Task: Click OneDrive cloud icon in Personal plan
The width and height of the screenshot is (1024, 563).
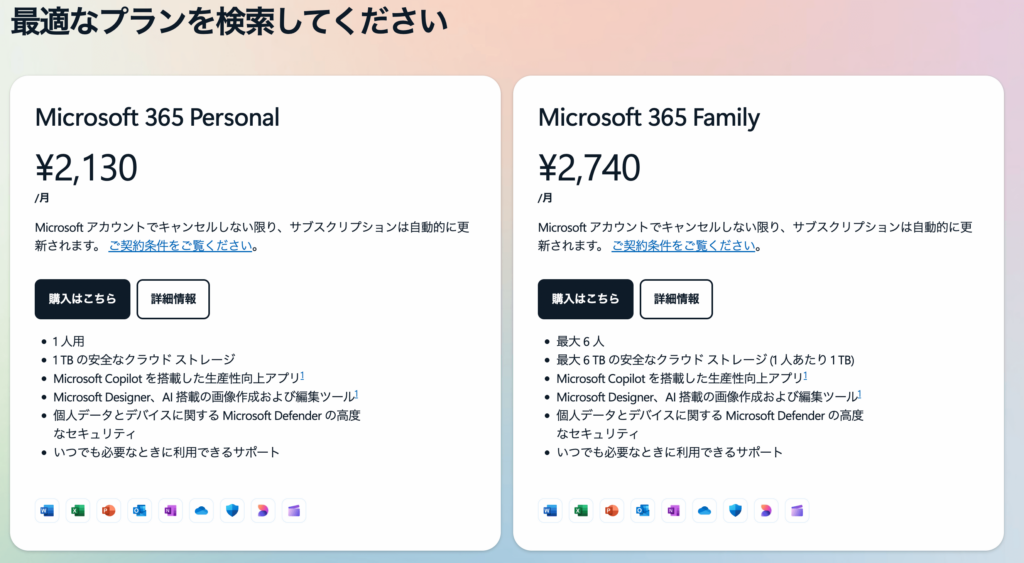Action: pos(201,511)
